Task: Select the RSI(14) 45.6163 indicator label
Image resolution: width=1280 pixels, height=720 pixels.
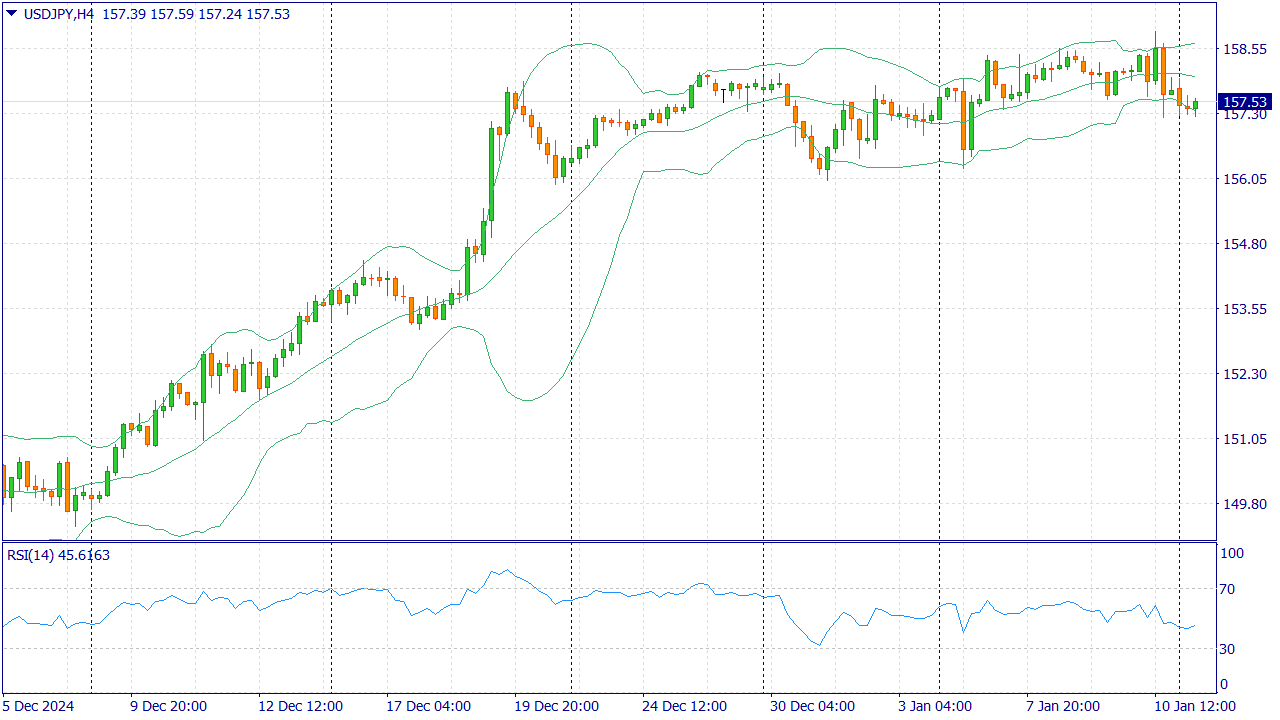Action: [58, 555]
